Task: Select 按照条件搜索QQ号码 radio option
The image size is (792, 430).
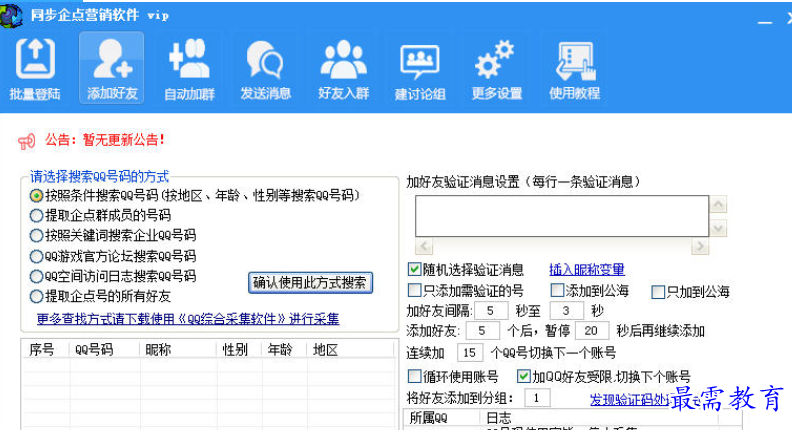Action: 36,196
